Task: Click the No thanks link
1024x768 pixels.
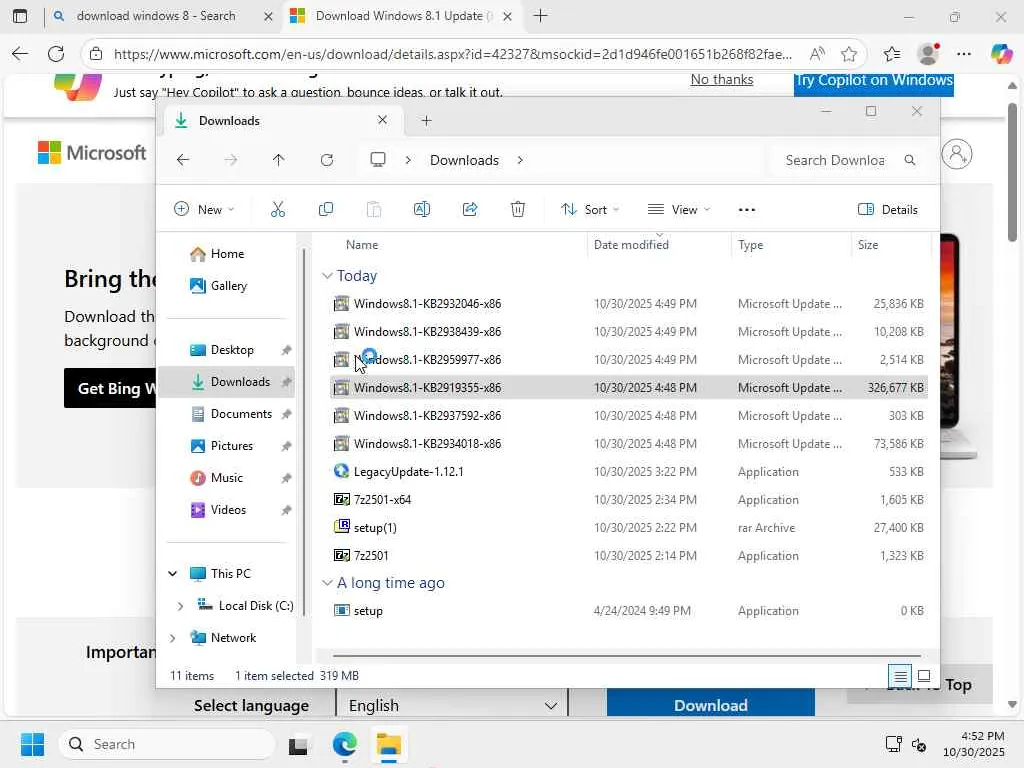Action: pyautogui.click(x=722, y=80)
